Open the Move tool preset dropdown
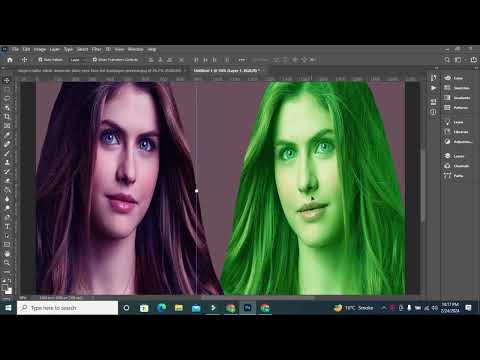Viewport: 480px width, 360px height. point(25,60)
